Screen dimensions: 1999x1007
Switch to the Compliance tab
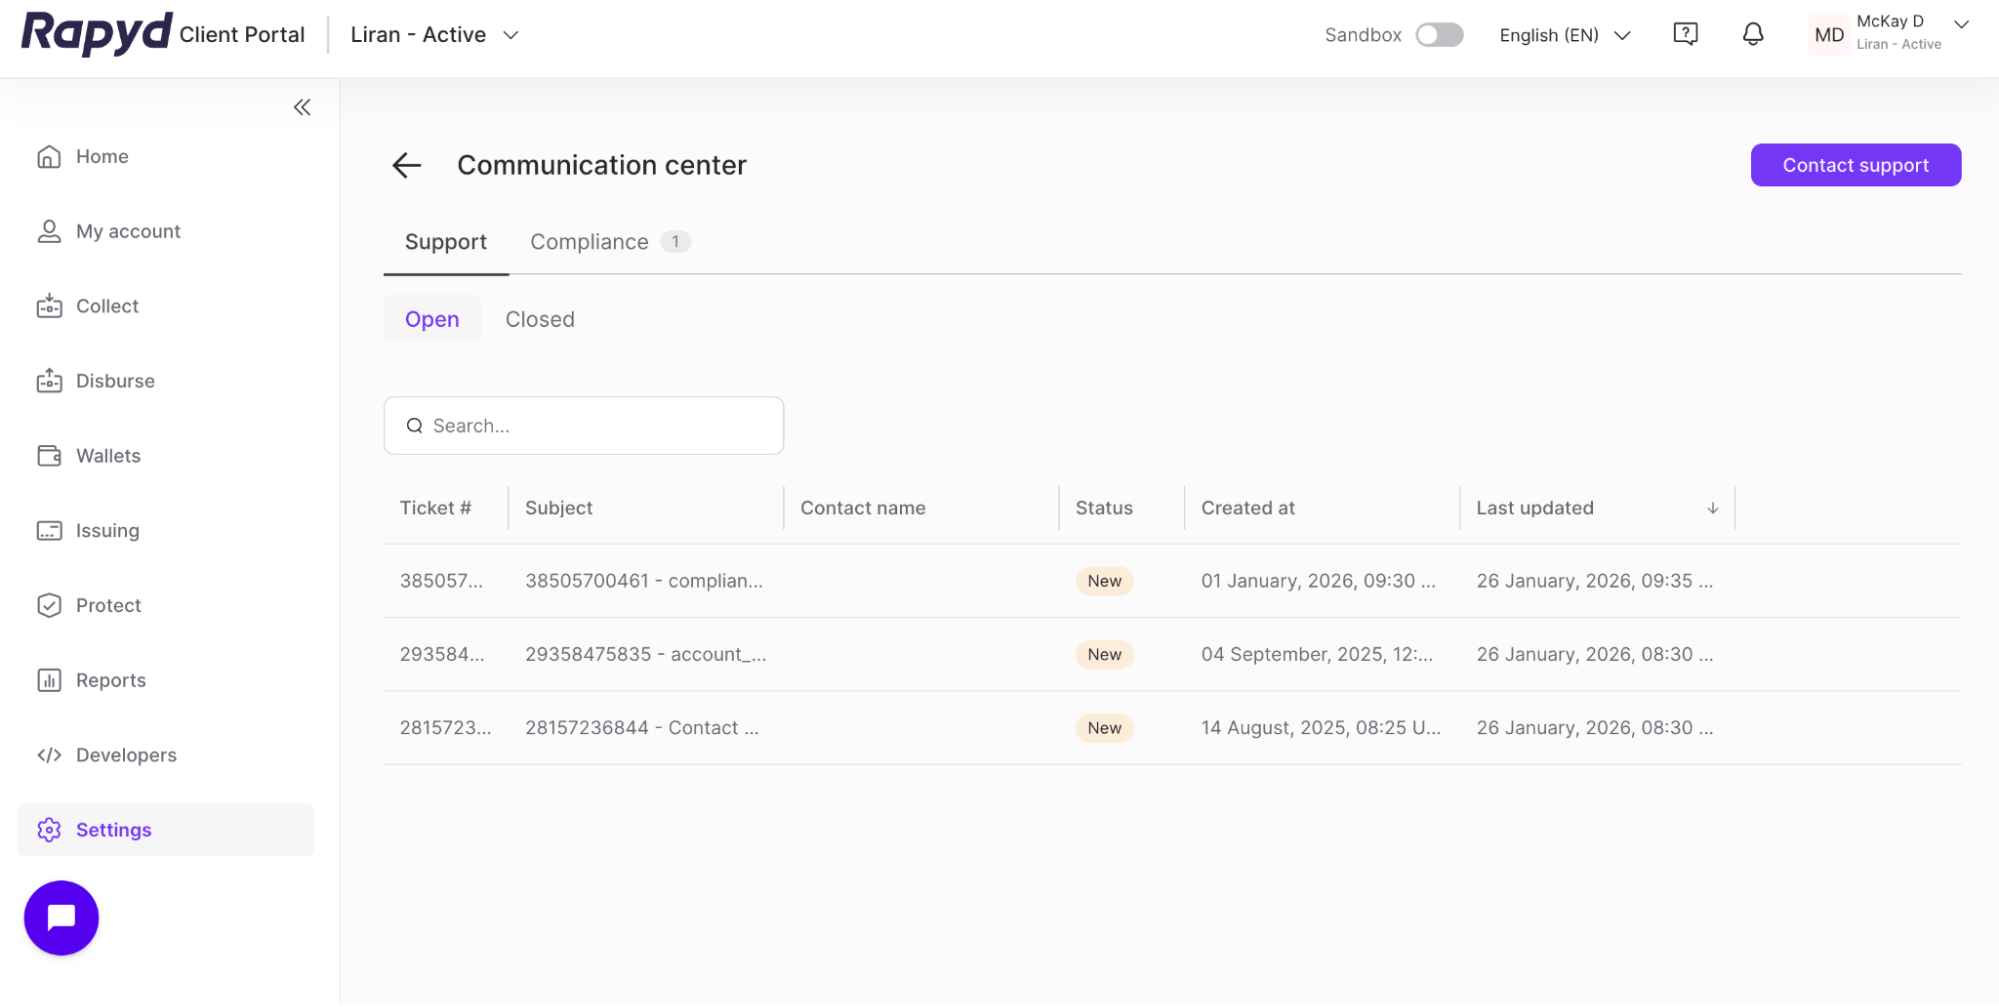[588, 241]
